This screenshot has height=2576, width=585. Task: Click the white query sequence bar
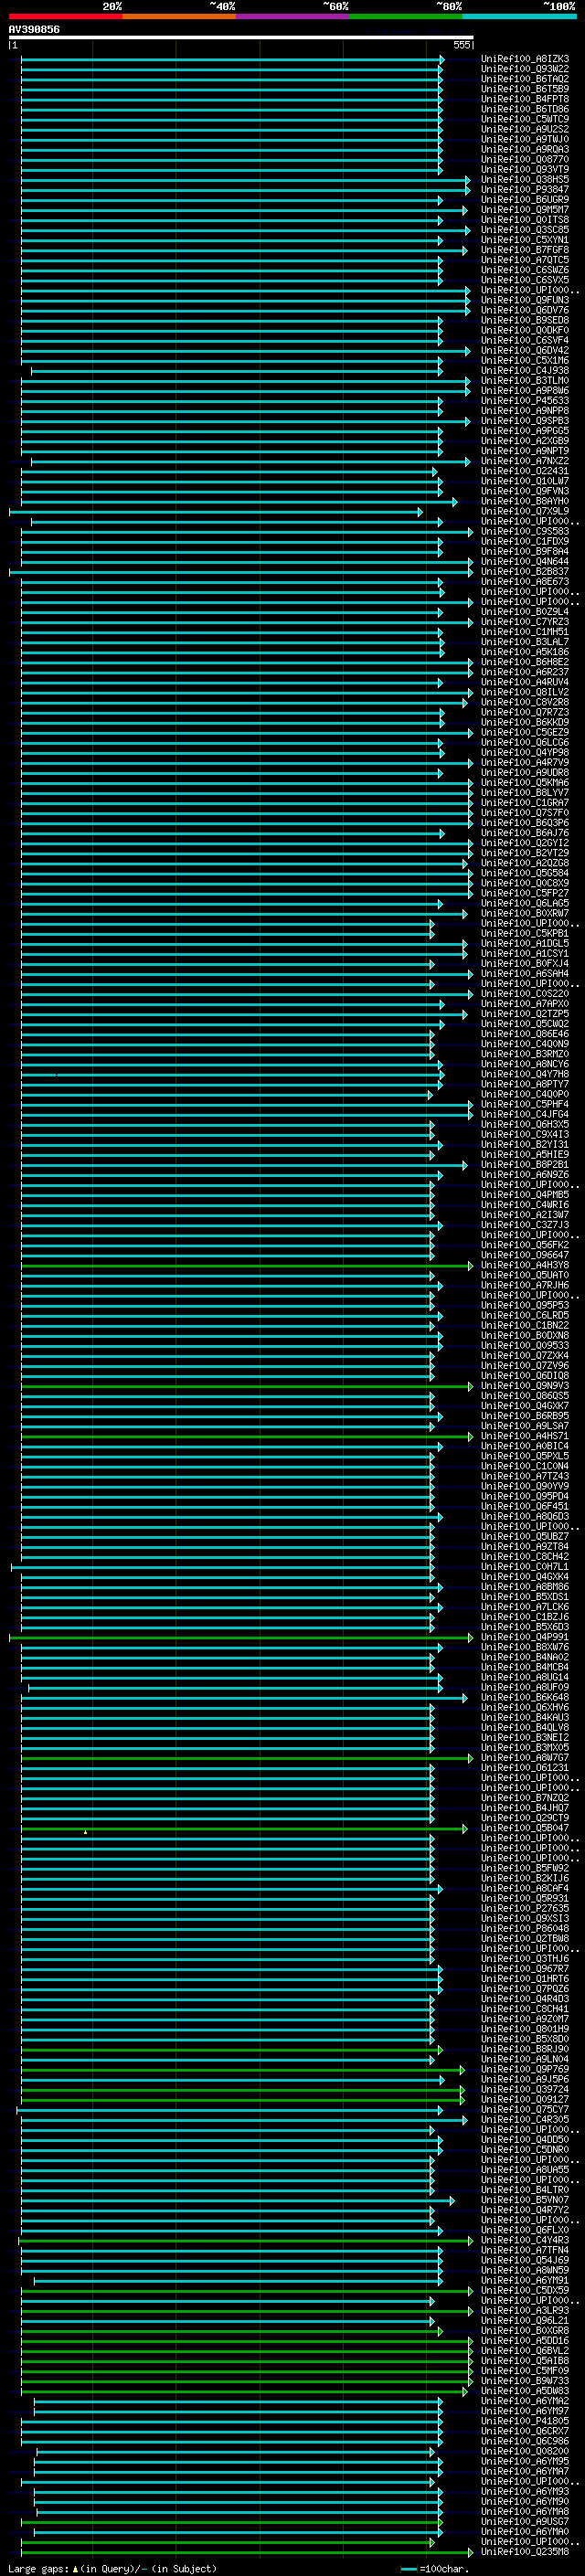(241, 37)
